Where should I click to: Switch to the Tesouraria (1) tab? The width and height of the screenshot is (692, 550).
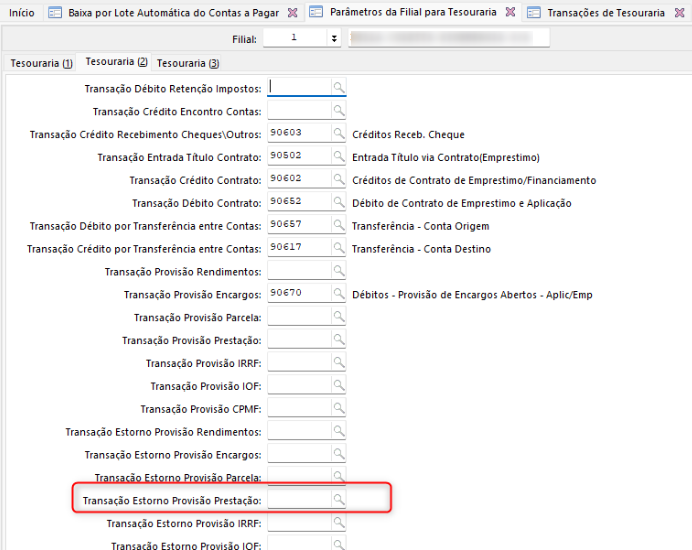[x=41, y=63]
